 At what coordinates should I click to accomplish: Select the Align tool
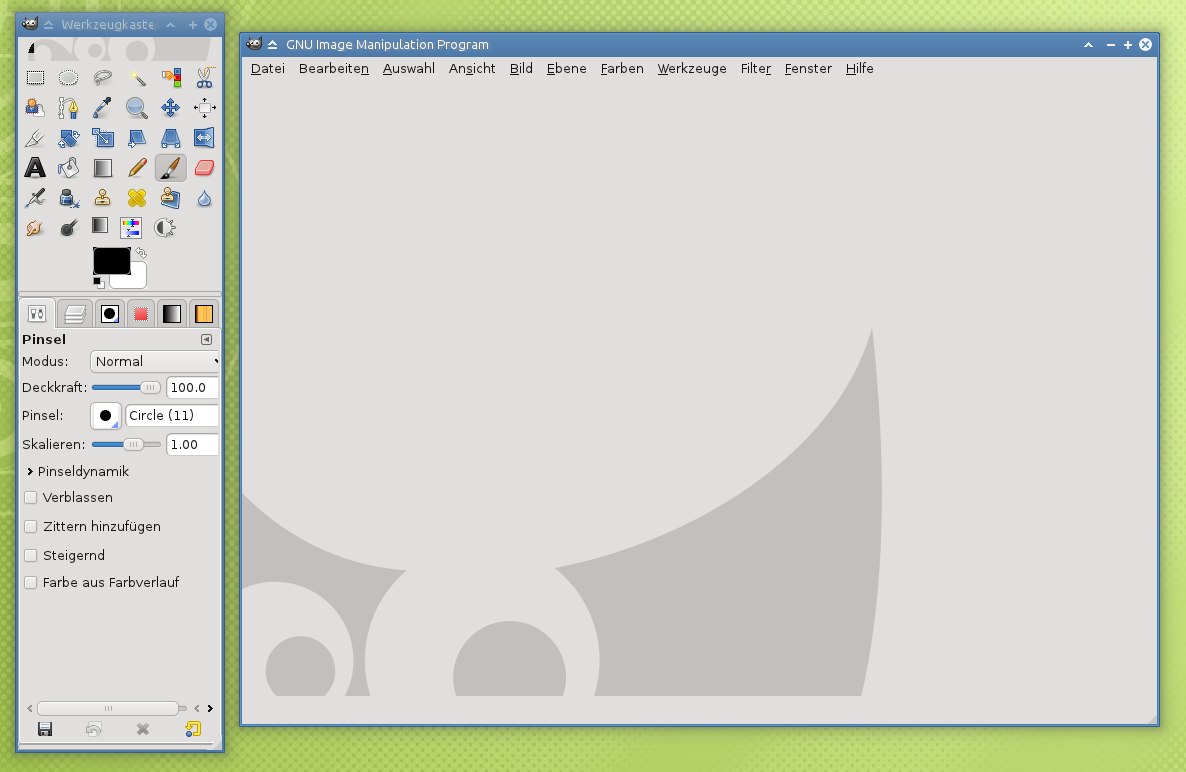click(x=204, y=107)
